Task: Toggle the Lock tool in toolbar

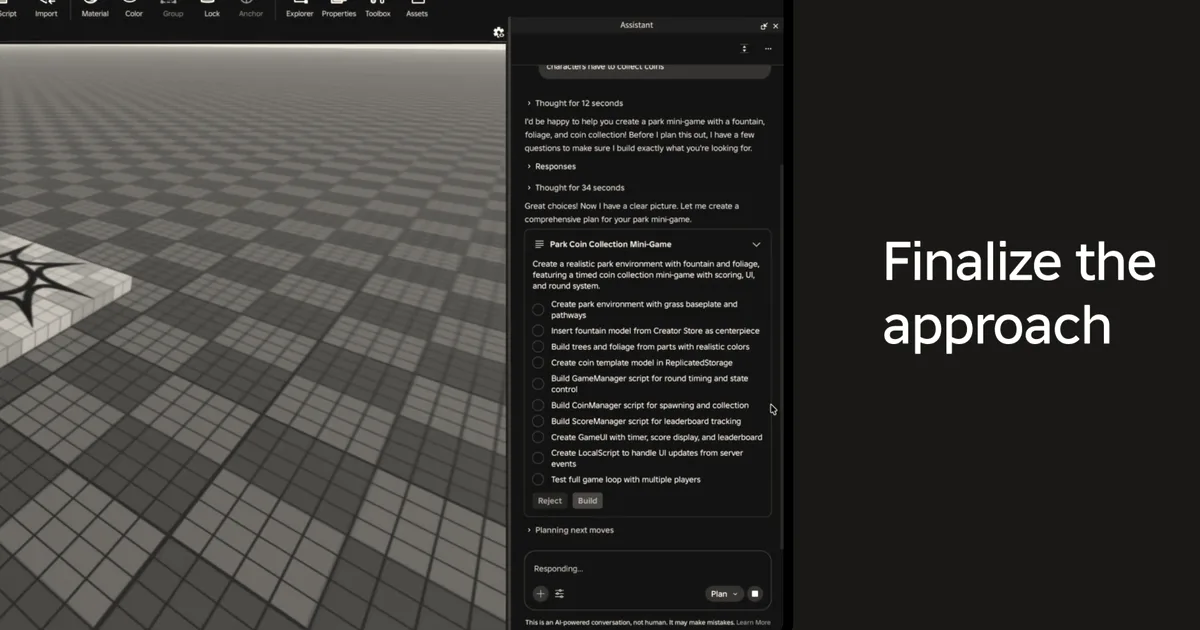Action: 212,10
